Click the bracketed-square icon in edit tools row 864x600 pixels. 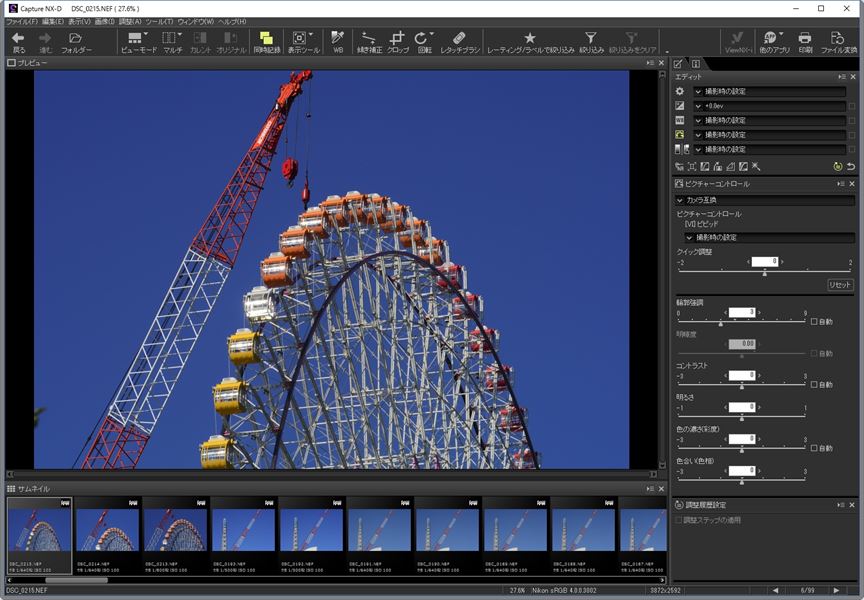click(x=692, y=166)
